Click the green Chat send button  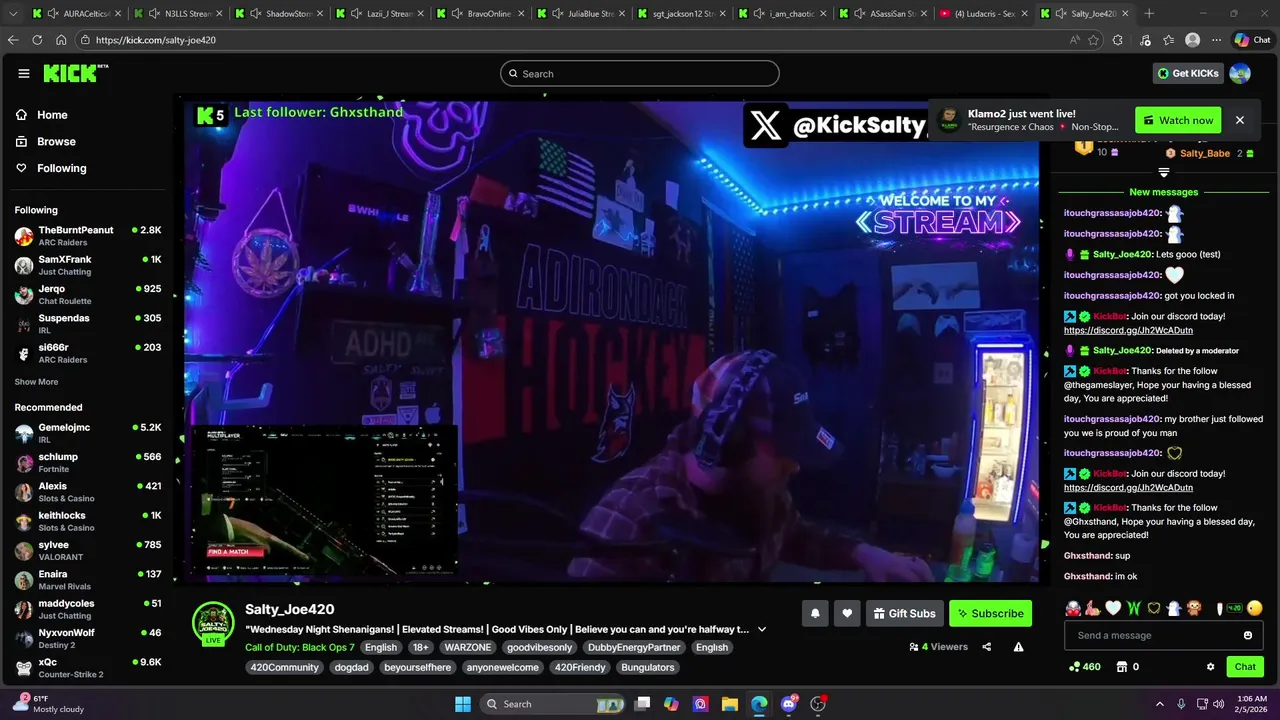tap(1245, 667)
